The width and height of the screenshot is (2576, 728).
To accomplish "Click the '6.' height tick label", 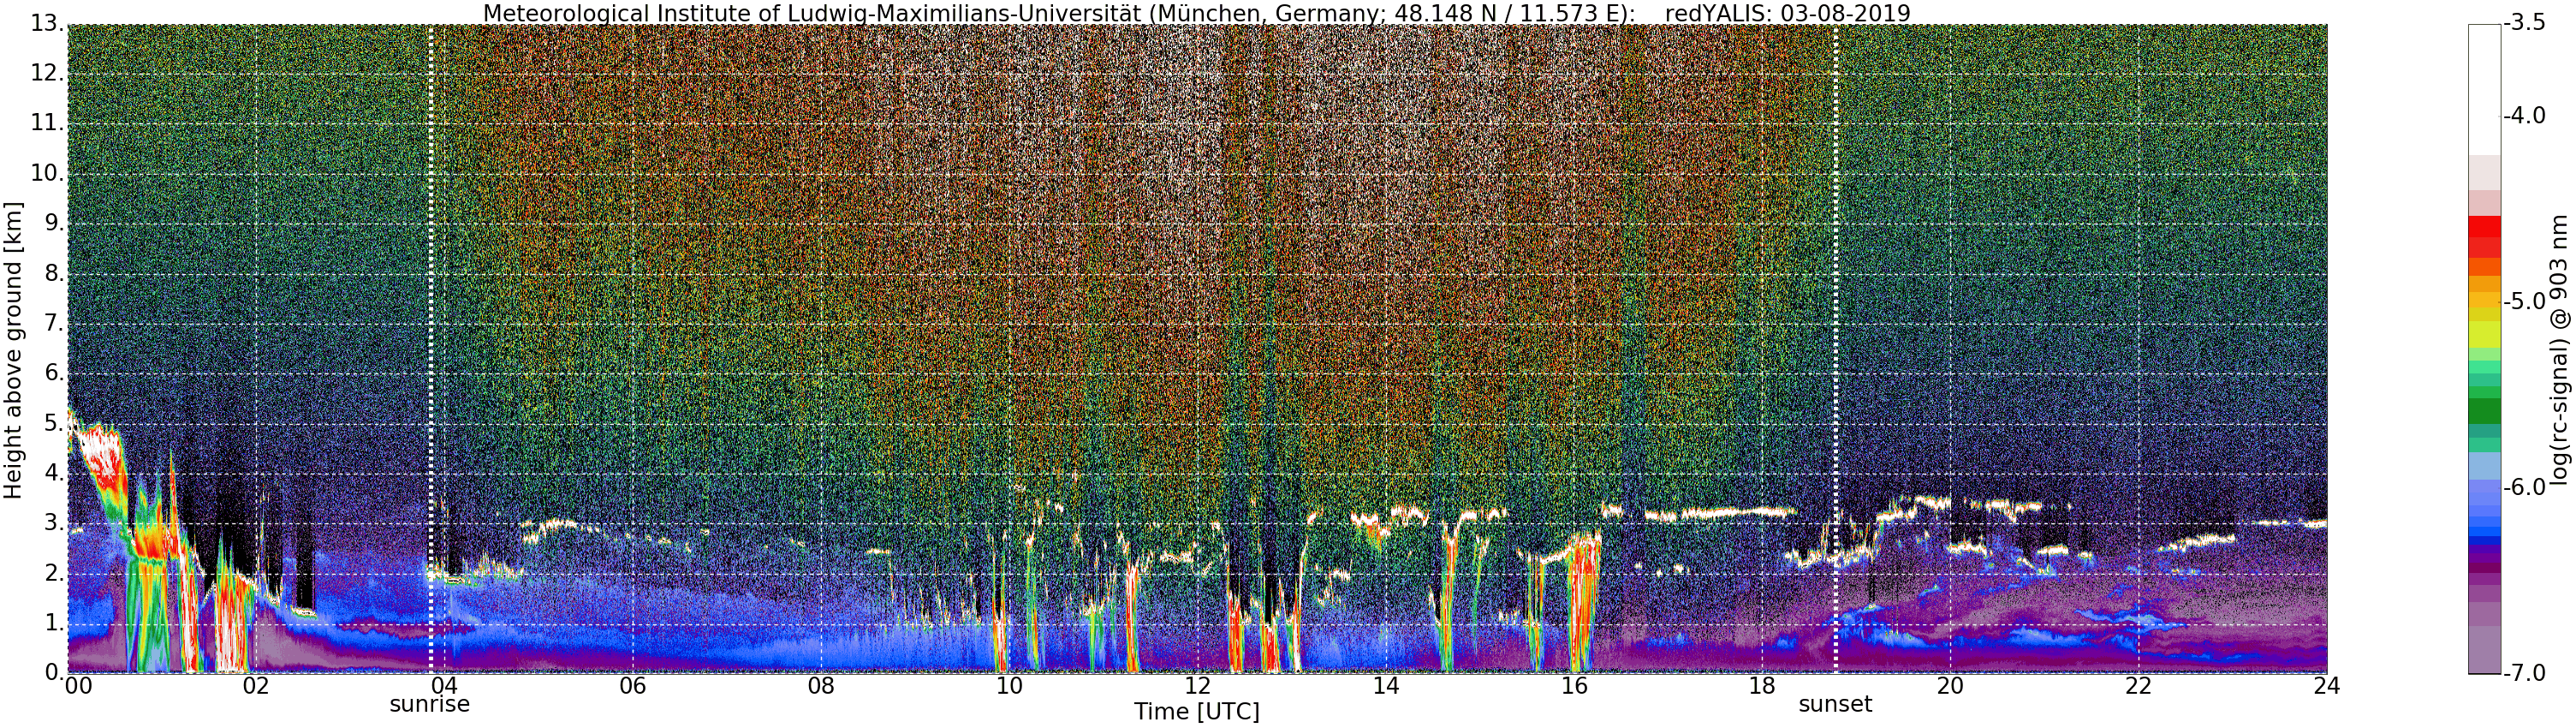I will click(x=54, y=373).
